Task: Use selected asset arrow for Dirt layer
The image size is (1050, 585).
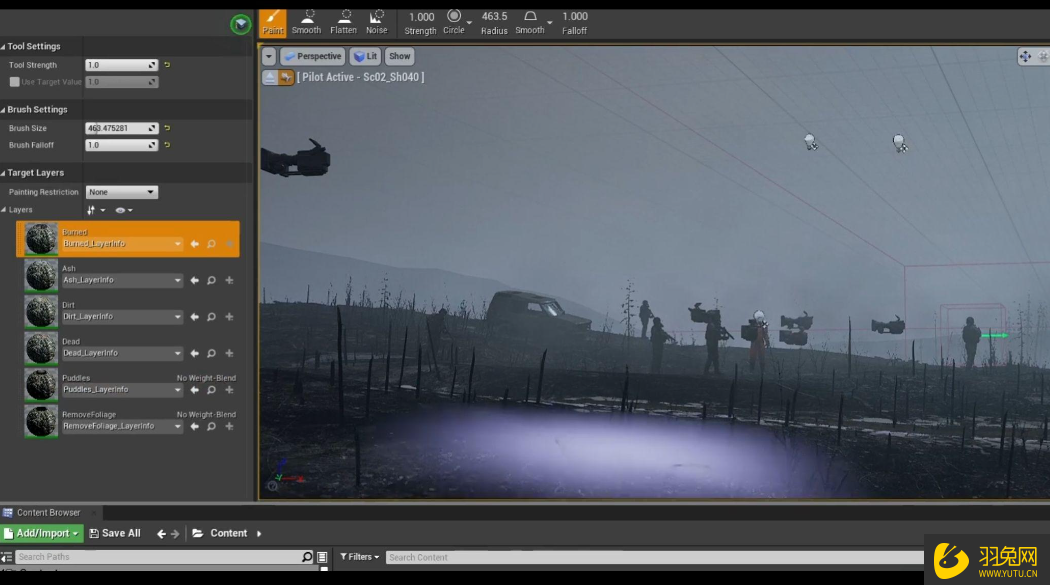Action: point(194,317)
